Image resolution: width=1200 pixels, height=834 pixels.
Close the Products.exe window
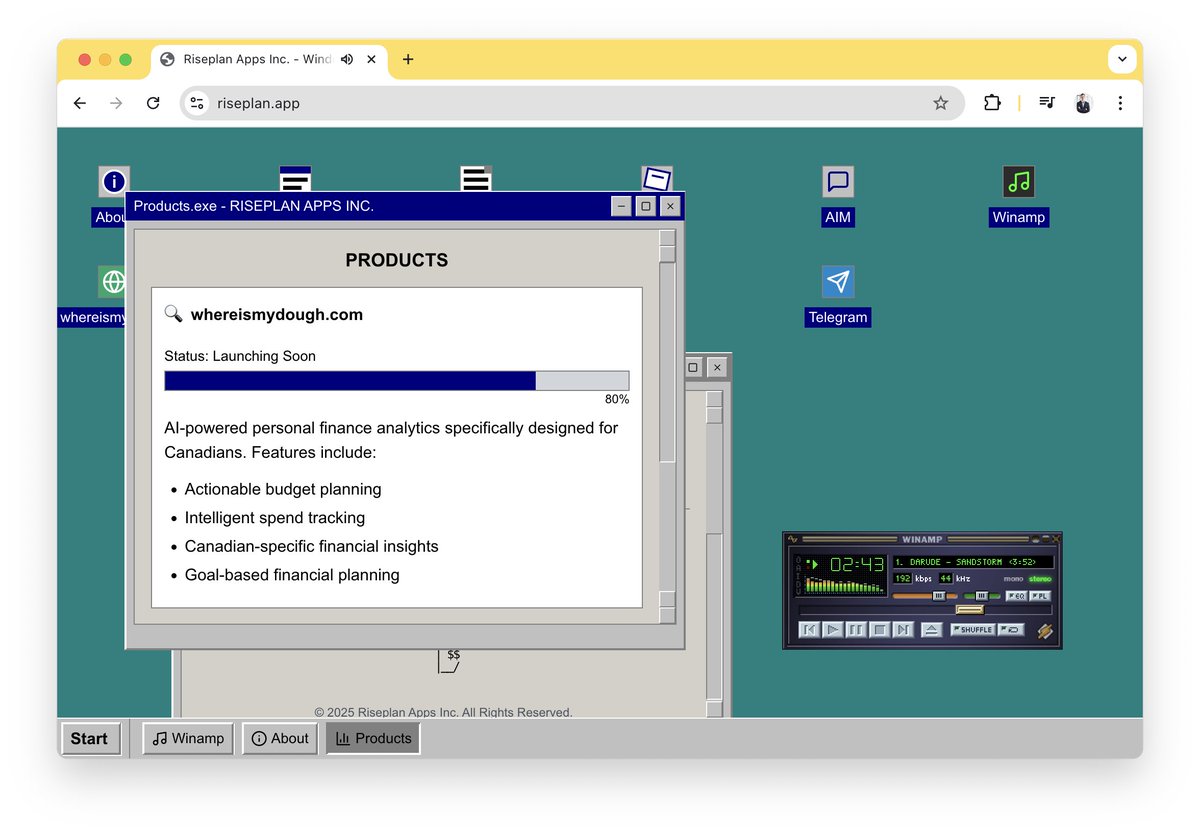click(x=670, y=206)
